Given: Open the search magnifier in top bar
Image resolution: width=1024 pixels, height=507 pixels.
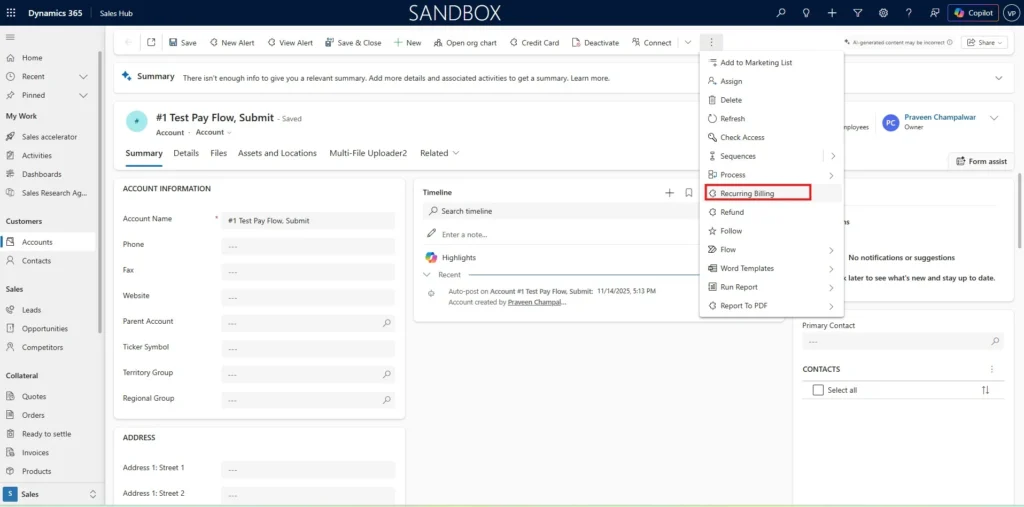Looking at the screenshot, I should pos(781,12).
